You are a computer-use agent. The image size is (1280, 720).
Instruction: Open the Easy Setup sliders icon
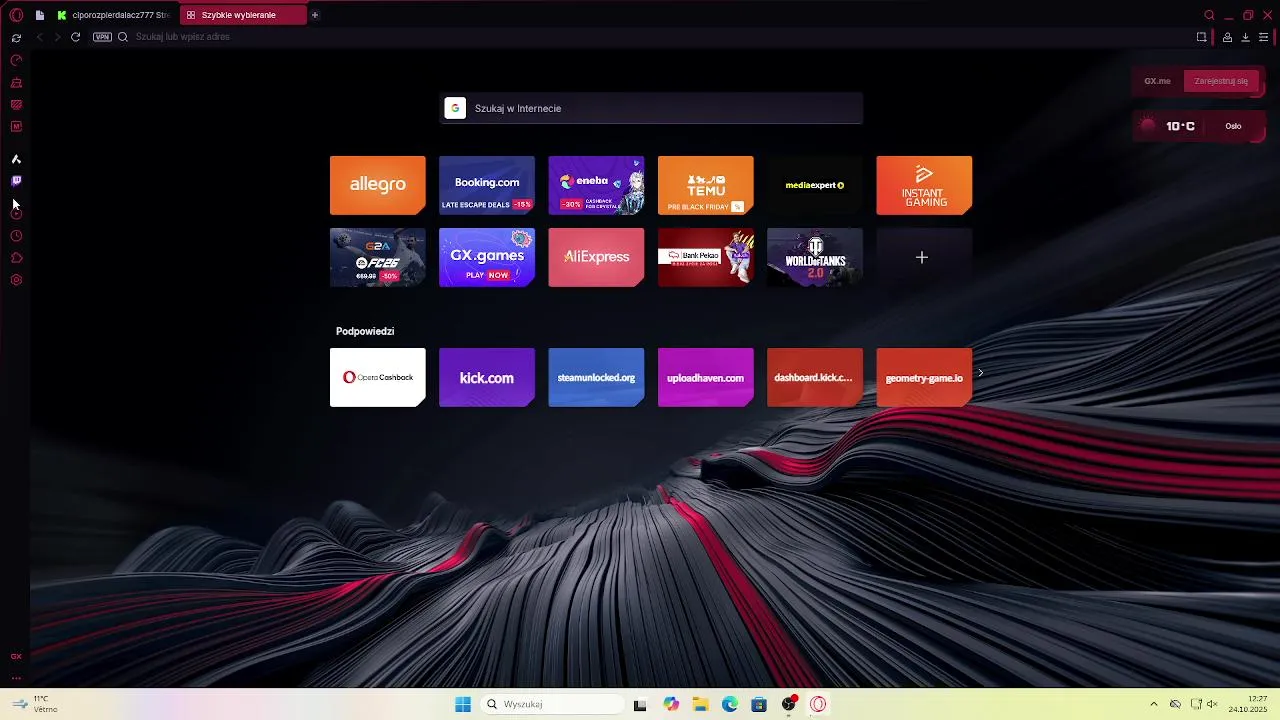pyautogui.click(x=1263, y=37)
